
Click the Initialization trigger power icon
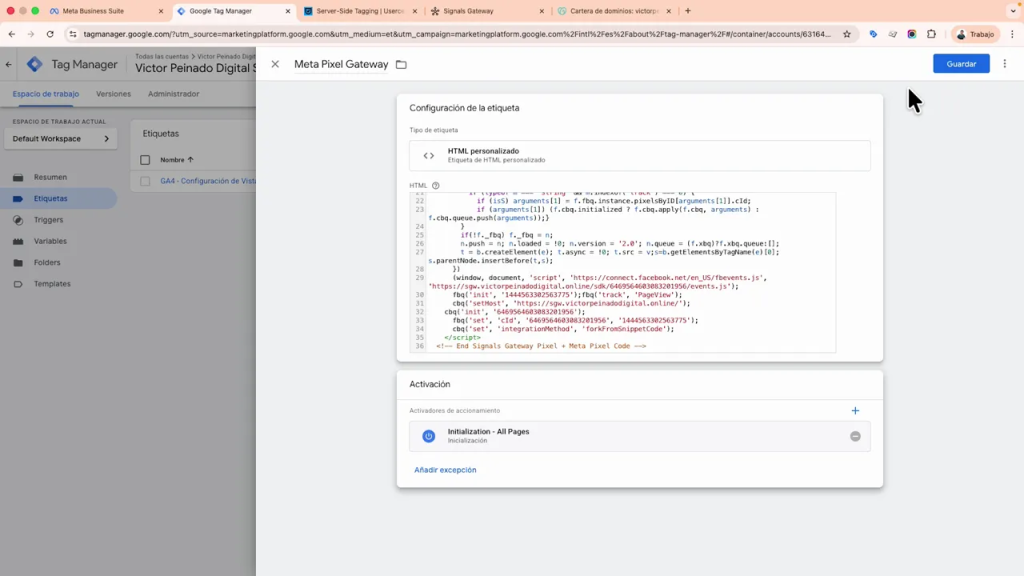428,436
